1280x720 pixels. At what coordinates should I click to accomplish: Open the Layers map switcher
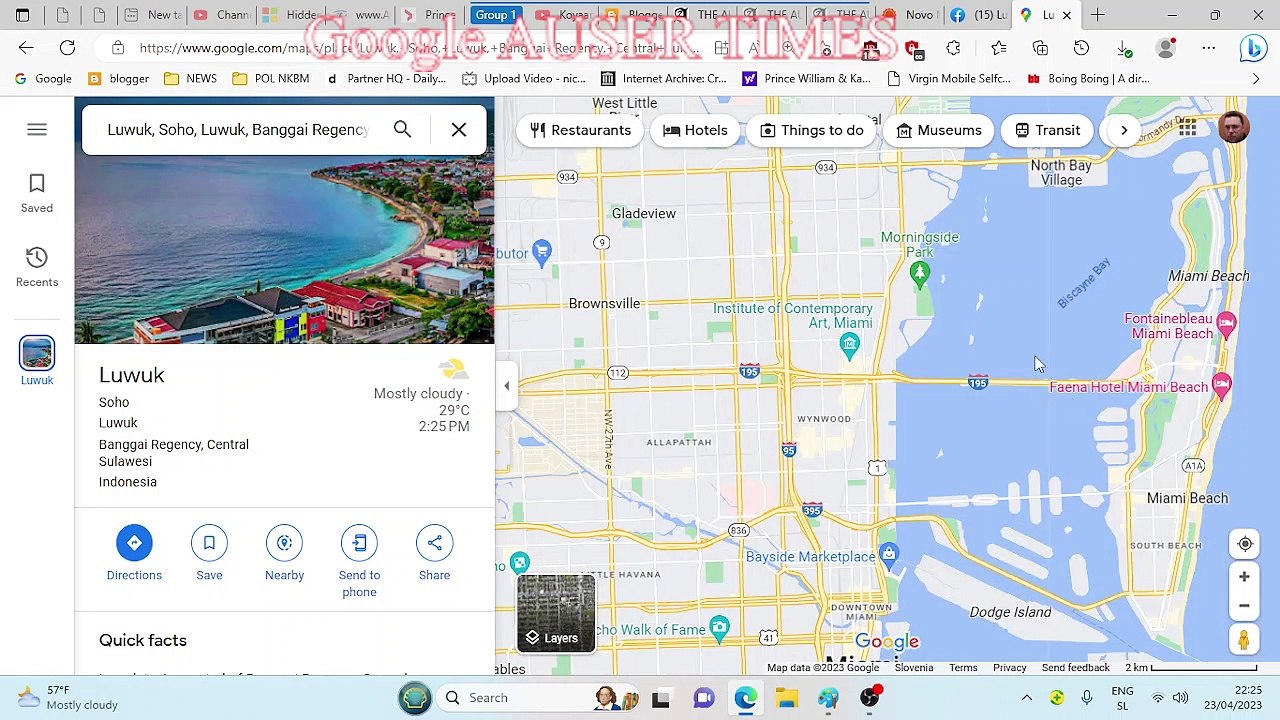[556, 613]
